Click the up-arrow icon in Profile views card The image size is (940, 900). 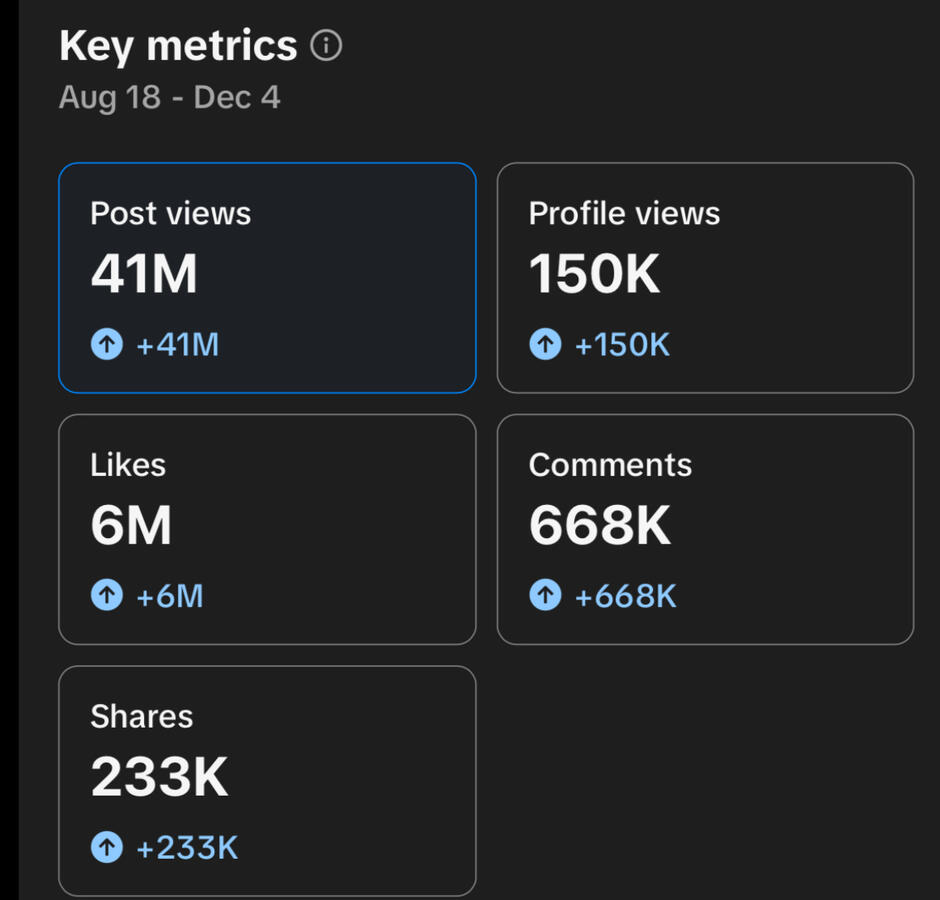[x=545, y=345]
